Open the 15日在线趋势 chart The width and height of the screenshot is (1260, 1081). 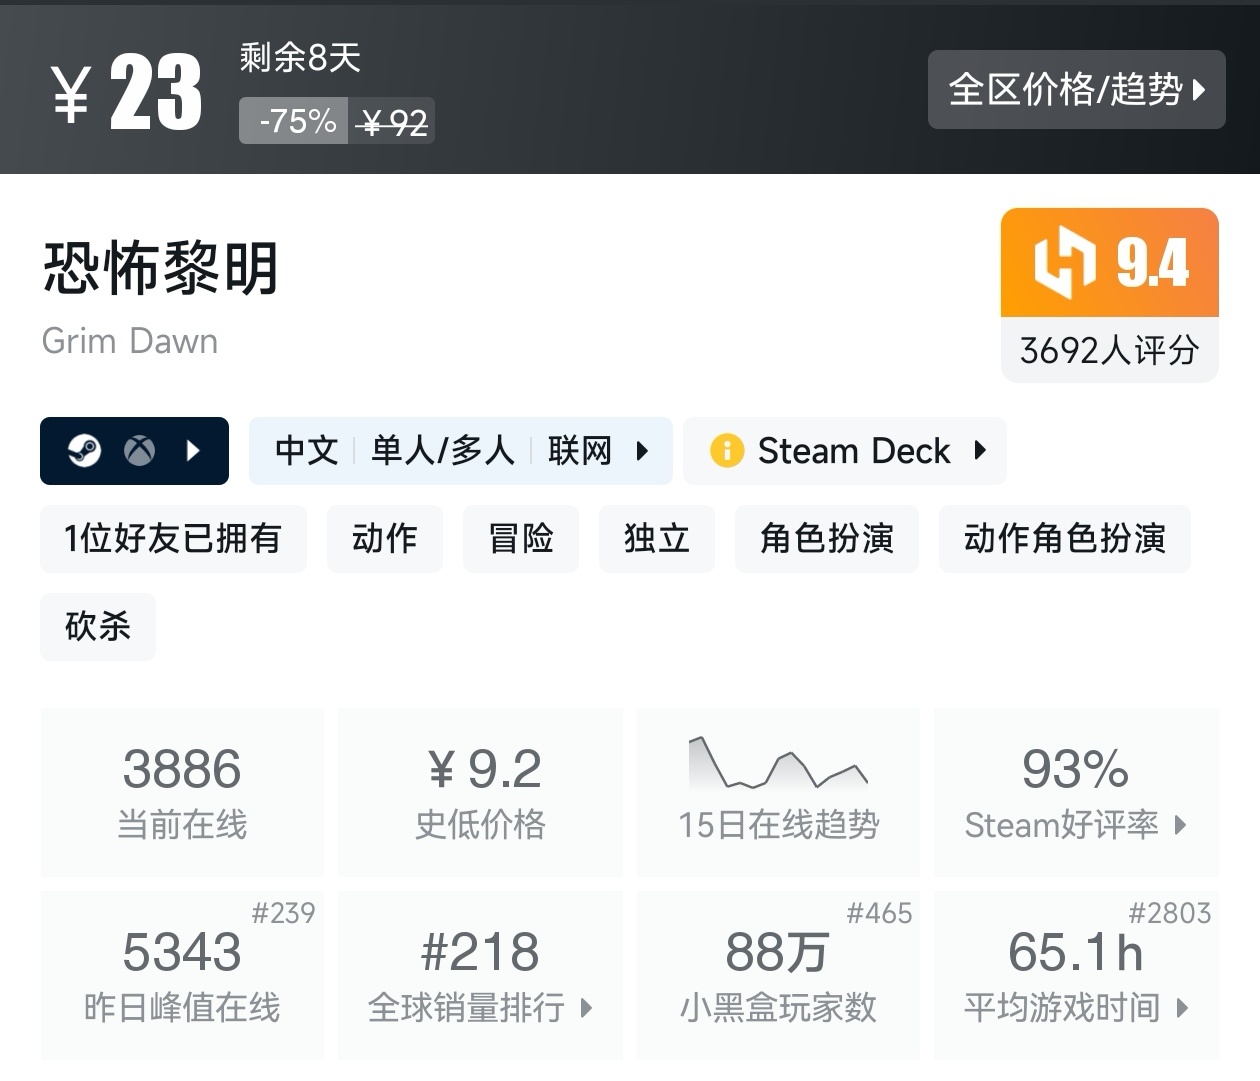coord(778,792)
